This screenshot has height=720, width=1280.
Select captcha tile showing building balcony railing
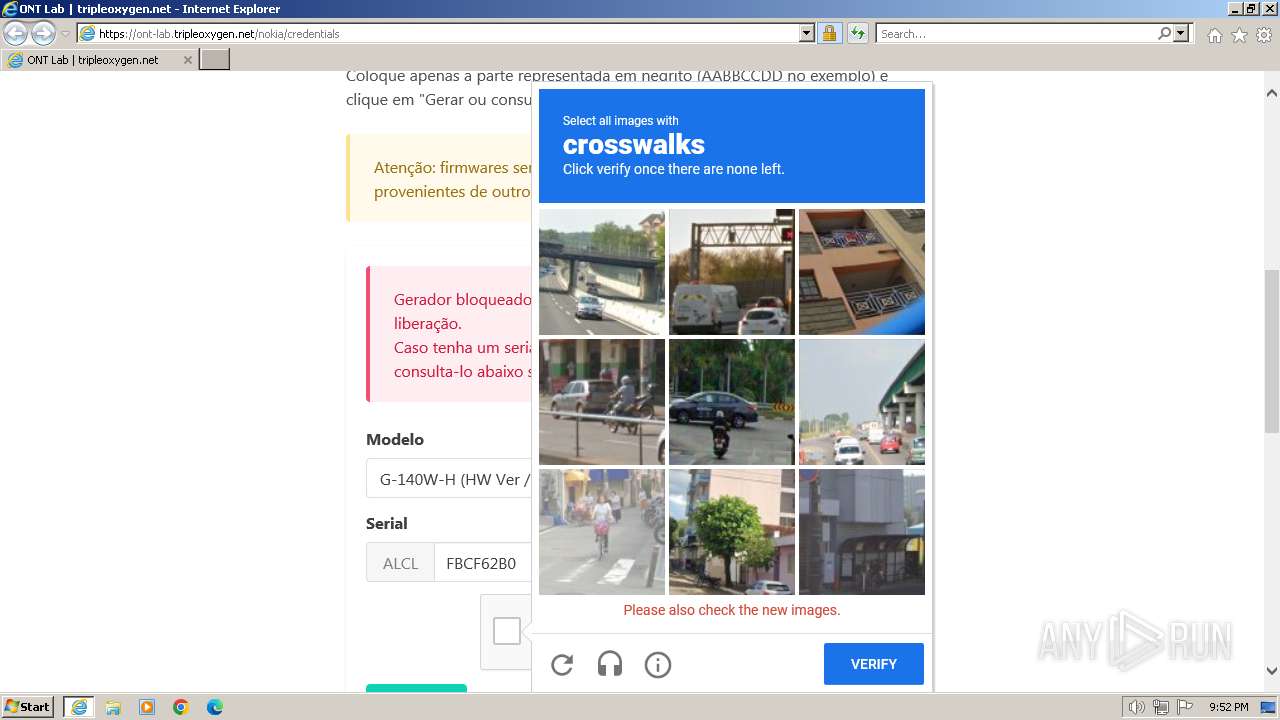(x=862, y=272)
